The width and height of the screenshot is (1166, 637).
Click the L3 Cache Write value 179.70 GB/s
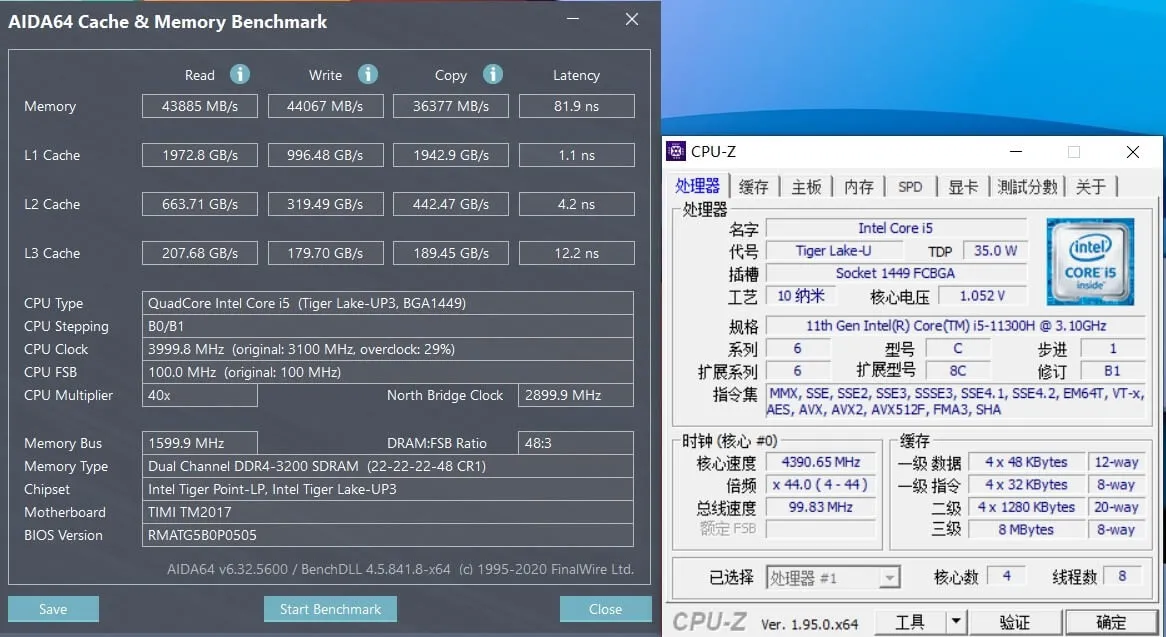click(326, 253)
